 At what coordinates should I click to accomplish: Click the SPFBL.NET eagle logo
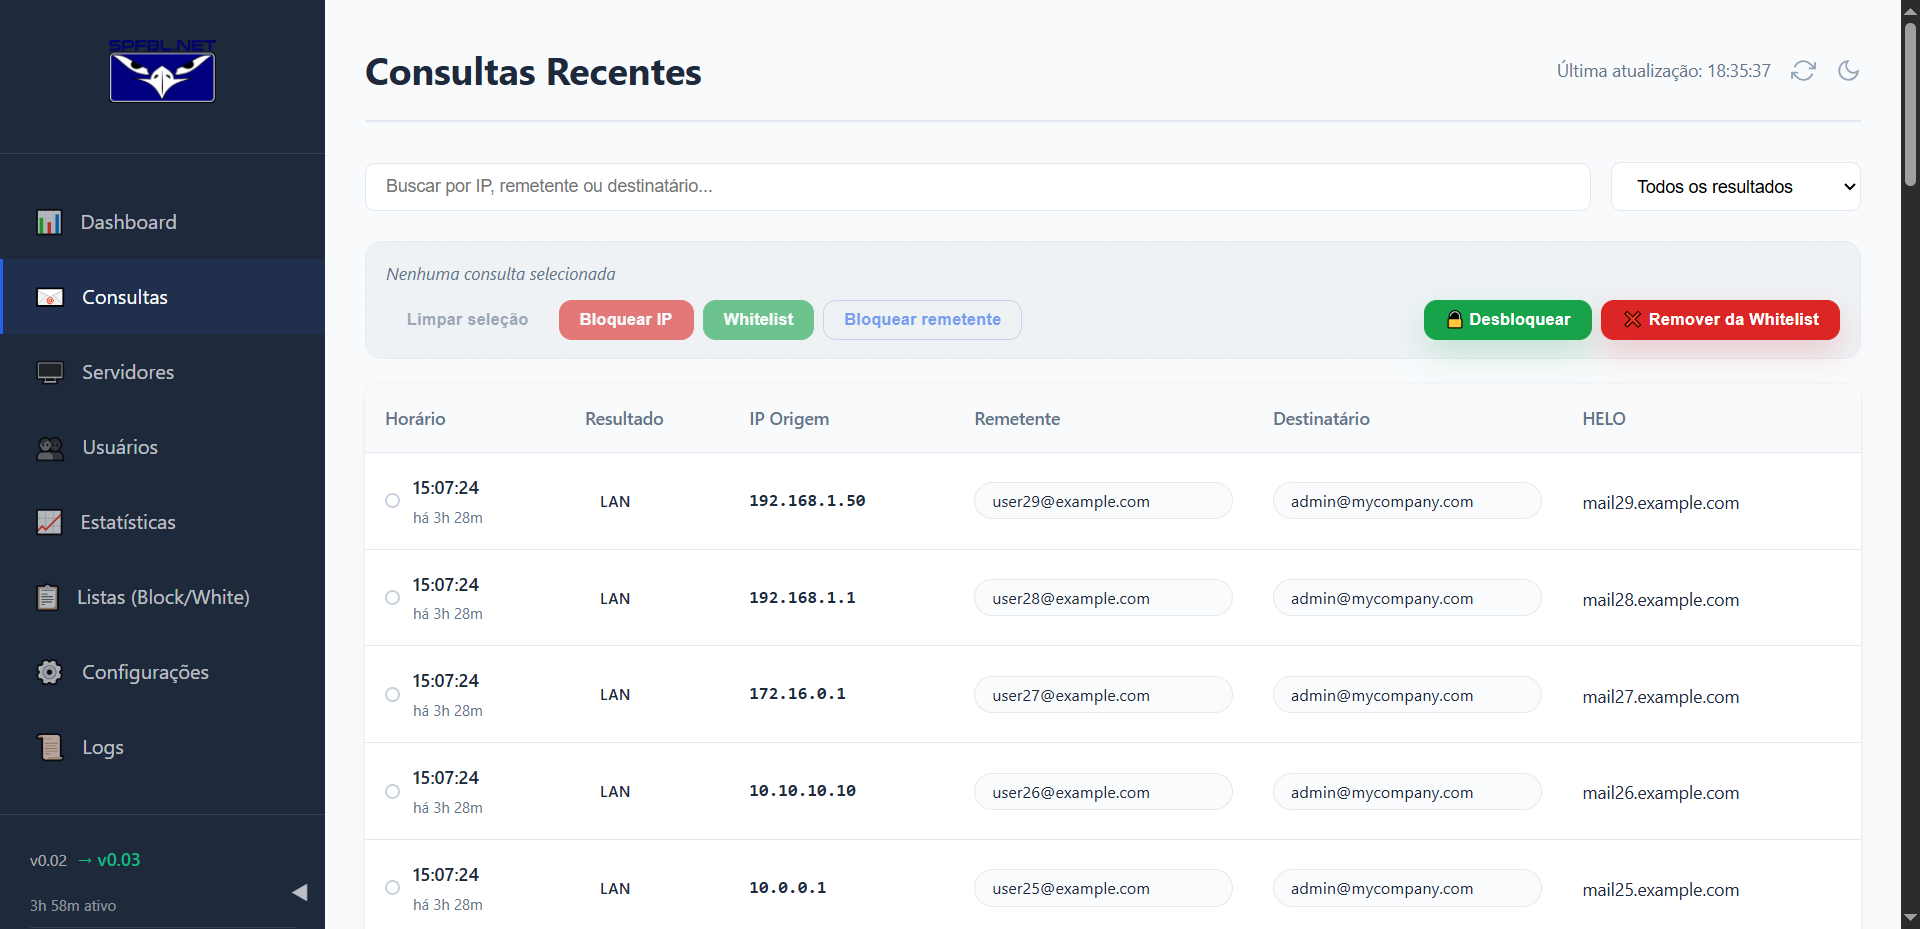click(x=162, y=71)
